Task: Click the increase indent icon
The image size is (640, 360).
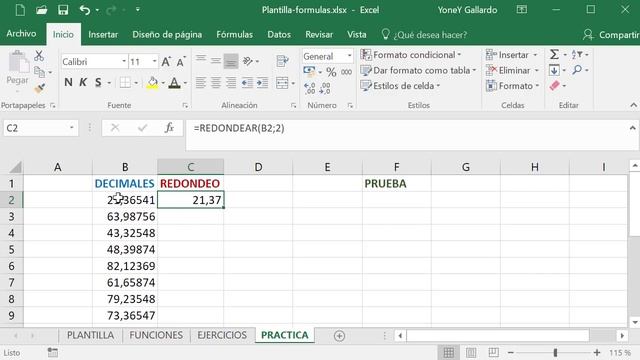Action: [x=262, y=83]
